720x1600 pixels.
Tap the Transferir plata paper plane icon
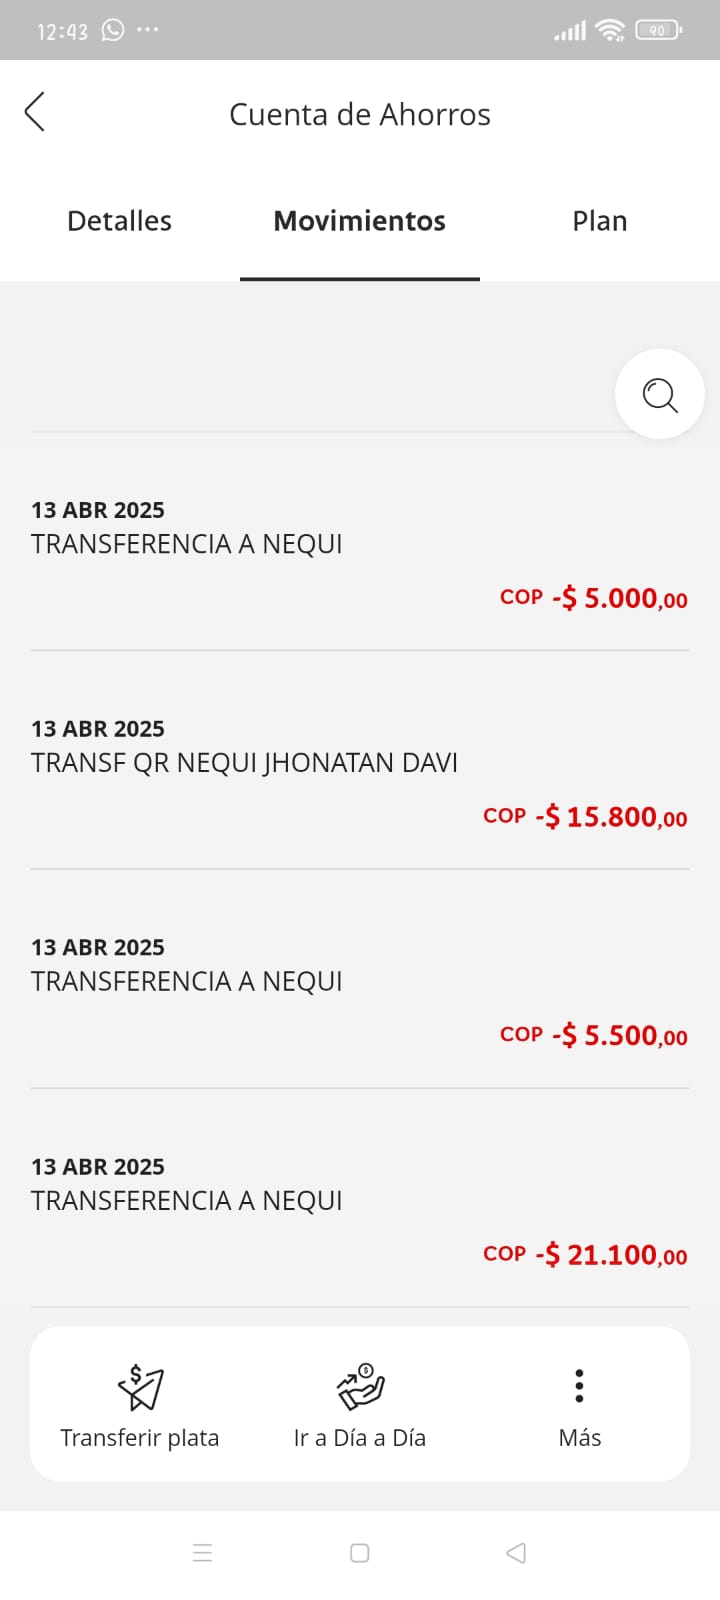140,1387
